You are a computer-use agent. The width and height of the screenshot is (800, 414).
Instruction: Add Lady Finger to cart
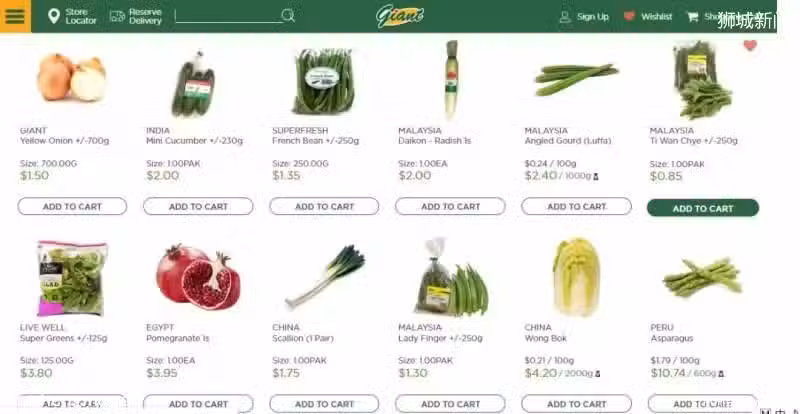tap(450, 404)
